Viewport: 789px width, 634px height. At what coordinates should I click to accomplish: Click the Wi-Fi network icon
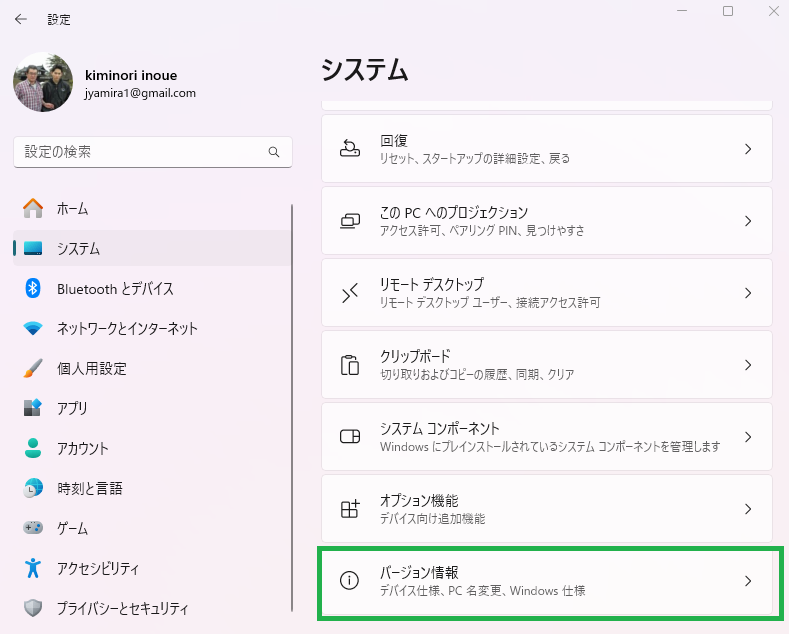click(33, 329)
